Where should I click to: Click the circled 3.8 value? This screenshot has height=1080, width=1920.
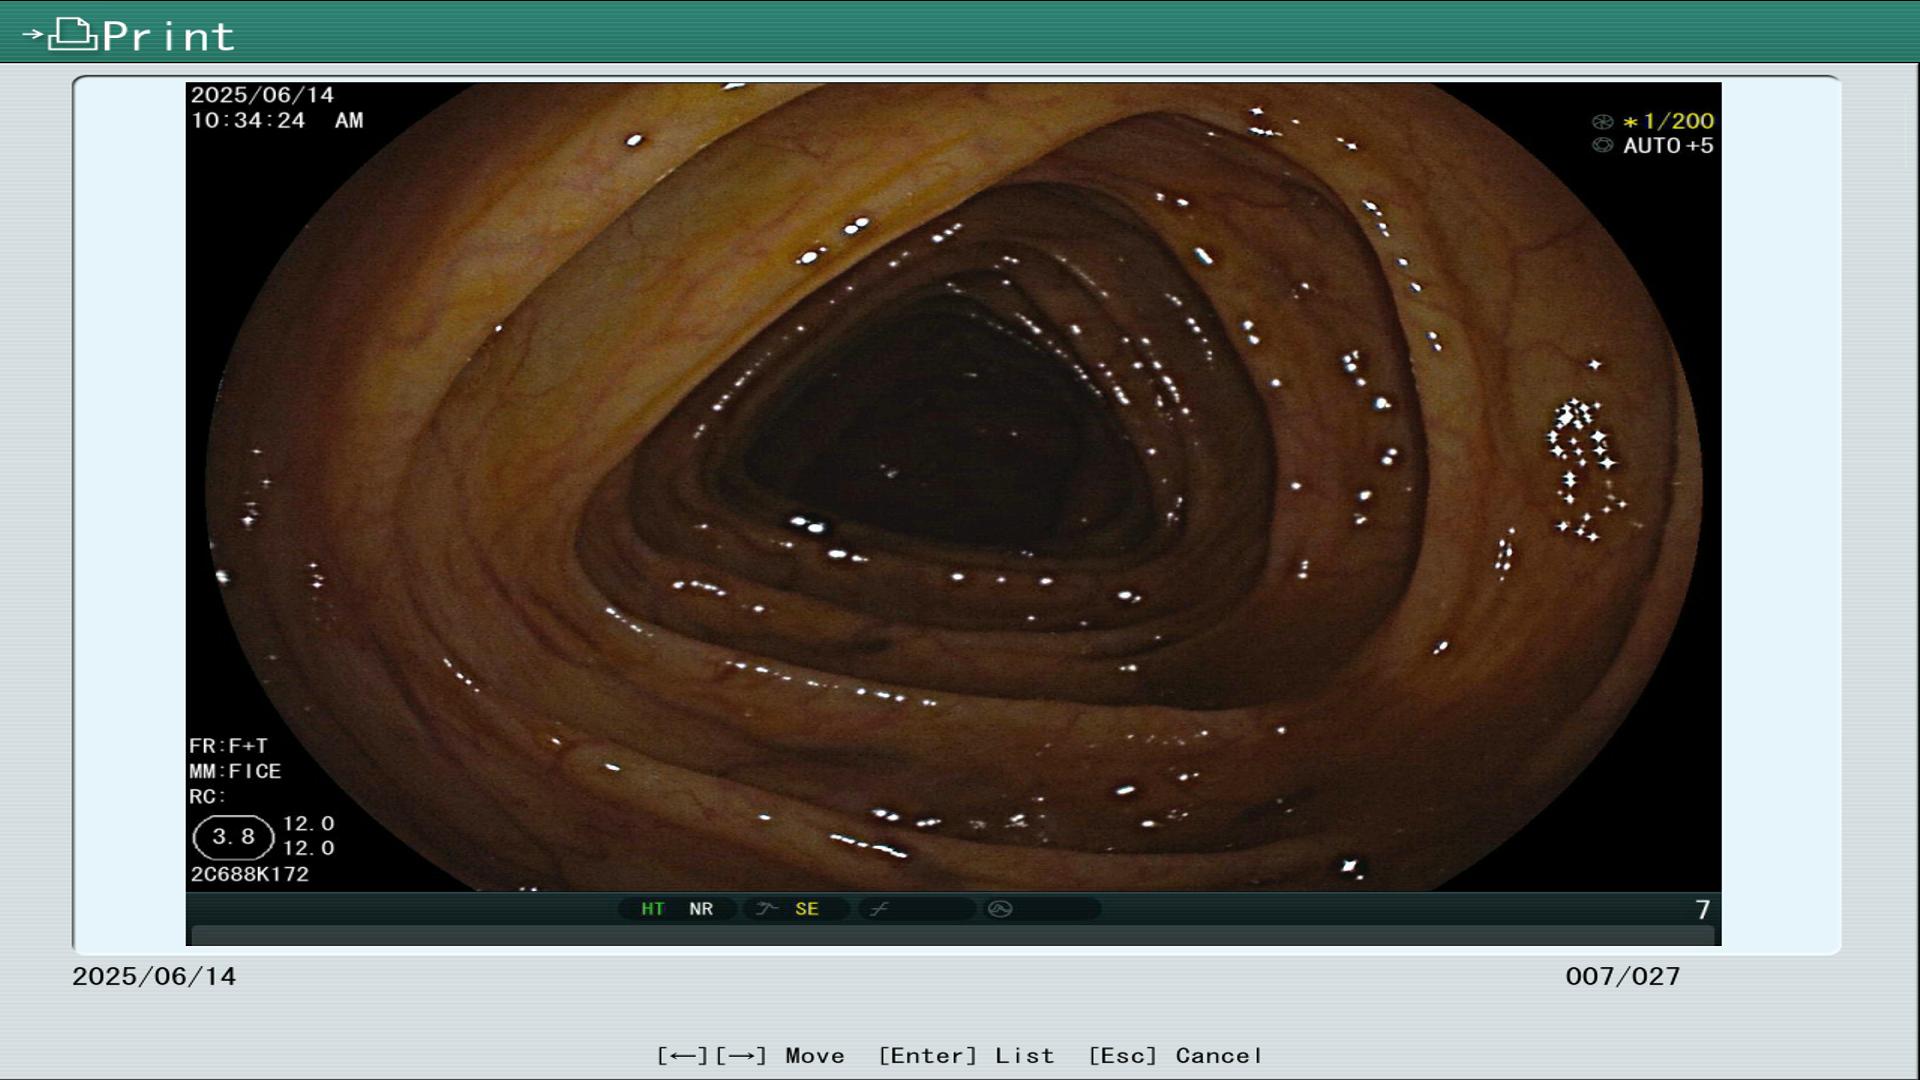coord(233,837)
